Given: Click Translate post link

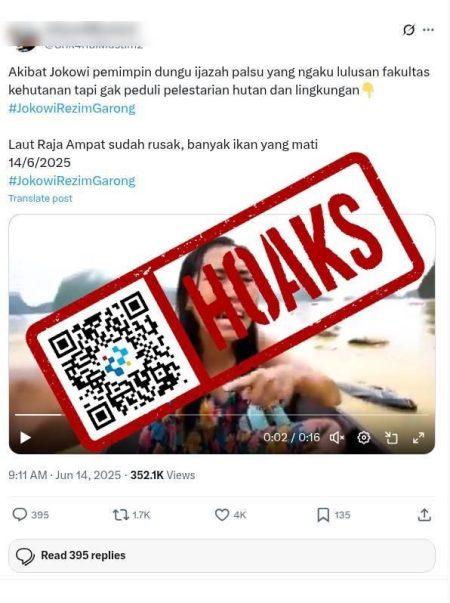Looking at the screenshot, I should point(40,198).
